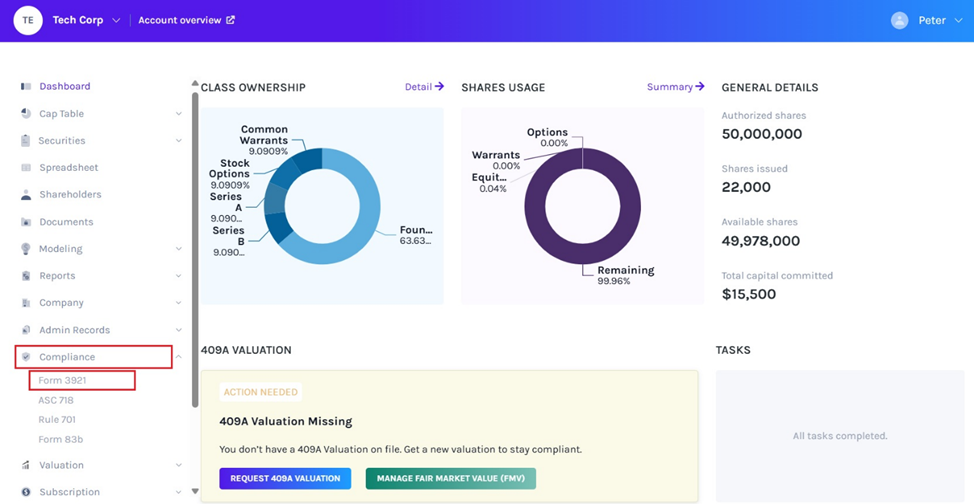Expand the Tech Corp company dropdown
The width and height of the screenshot is (974, 504).
point(116,21)
